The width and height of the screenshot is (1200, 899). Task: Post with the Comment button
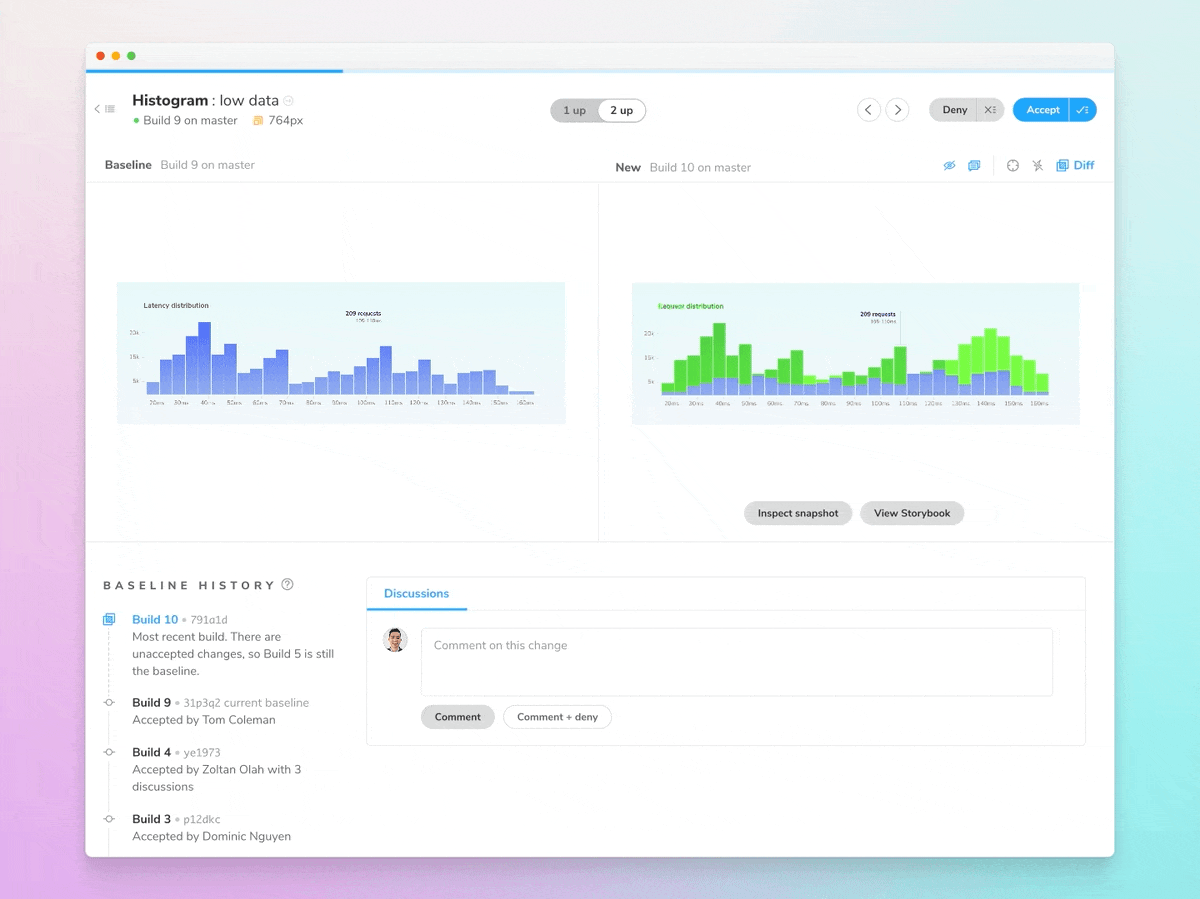pos(458,717)
